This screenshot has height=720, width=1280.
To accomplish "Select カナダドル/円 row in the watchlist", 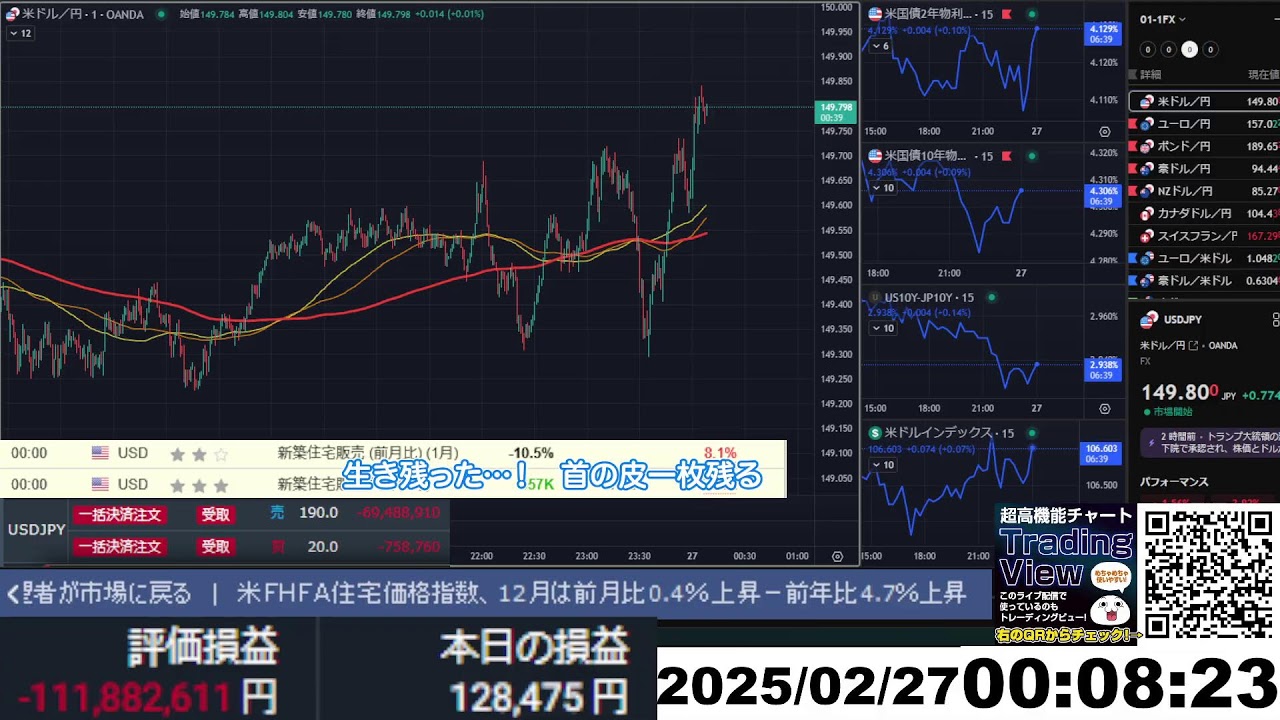I will tap(1205, 213).
